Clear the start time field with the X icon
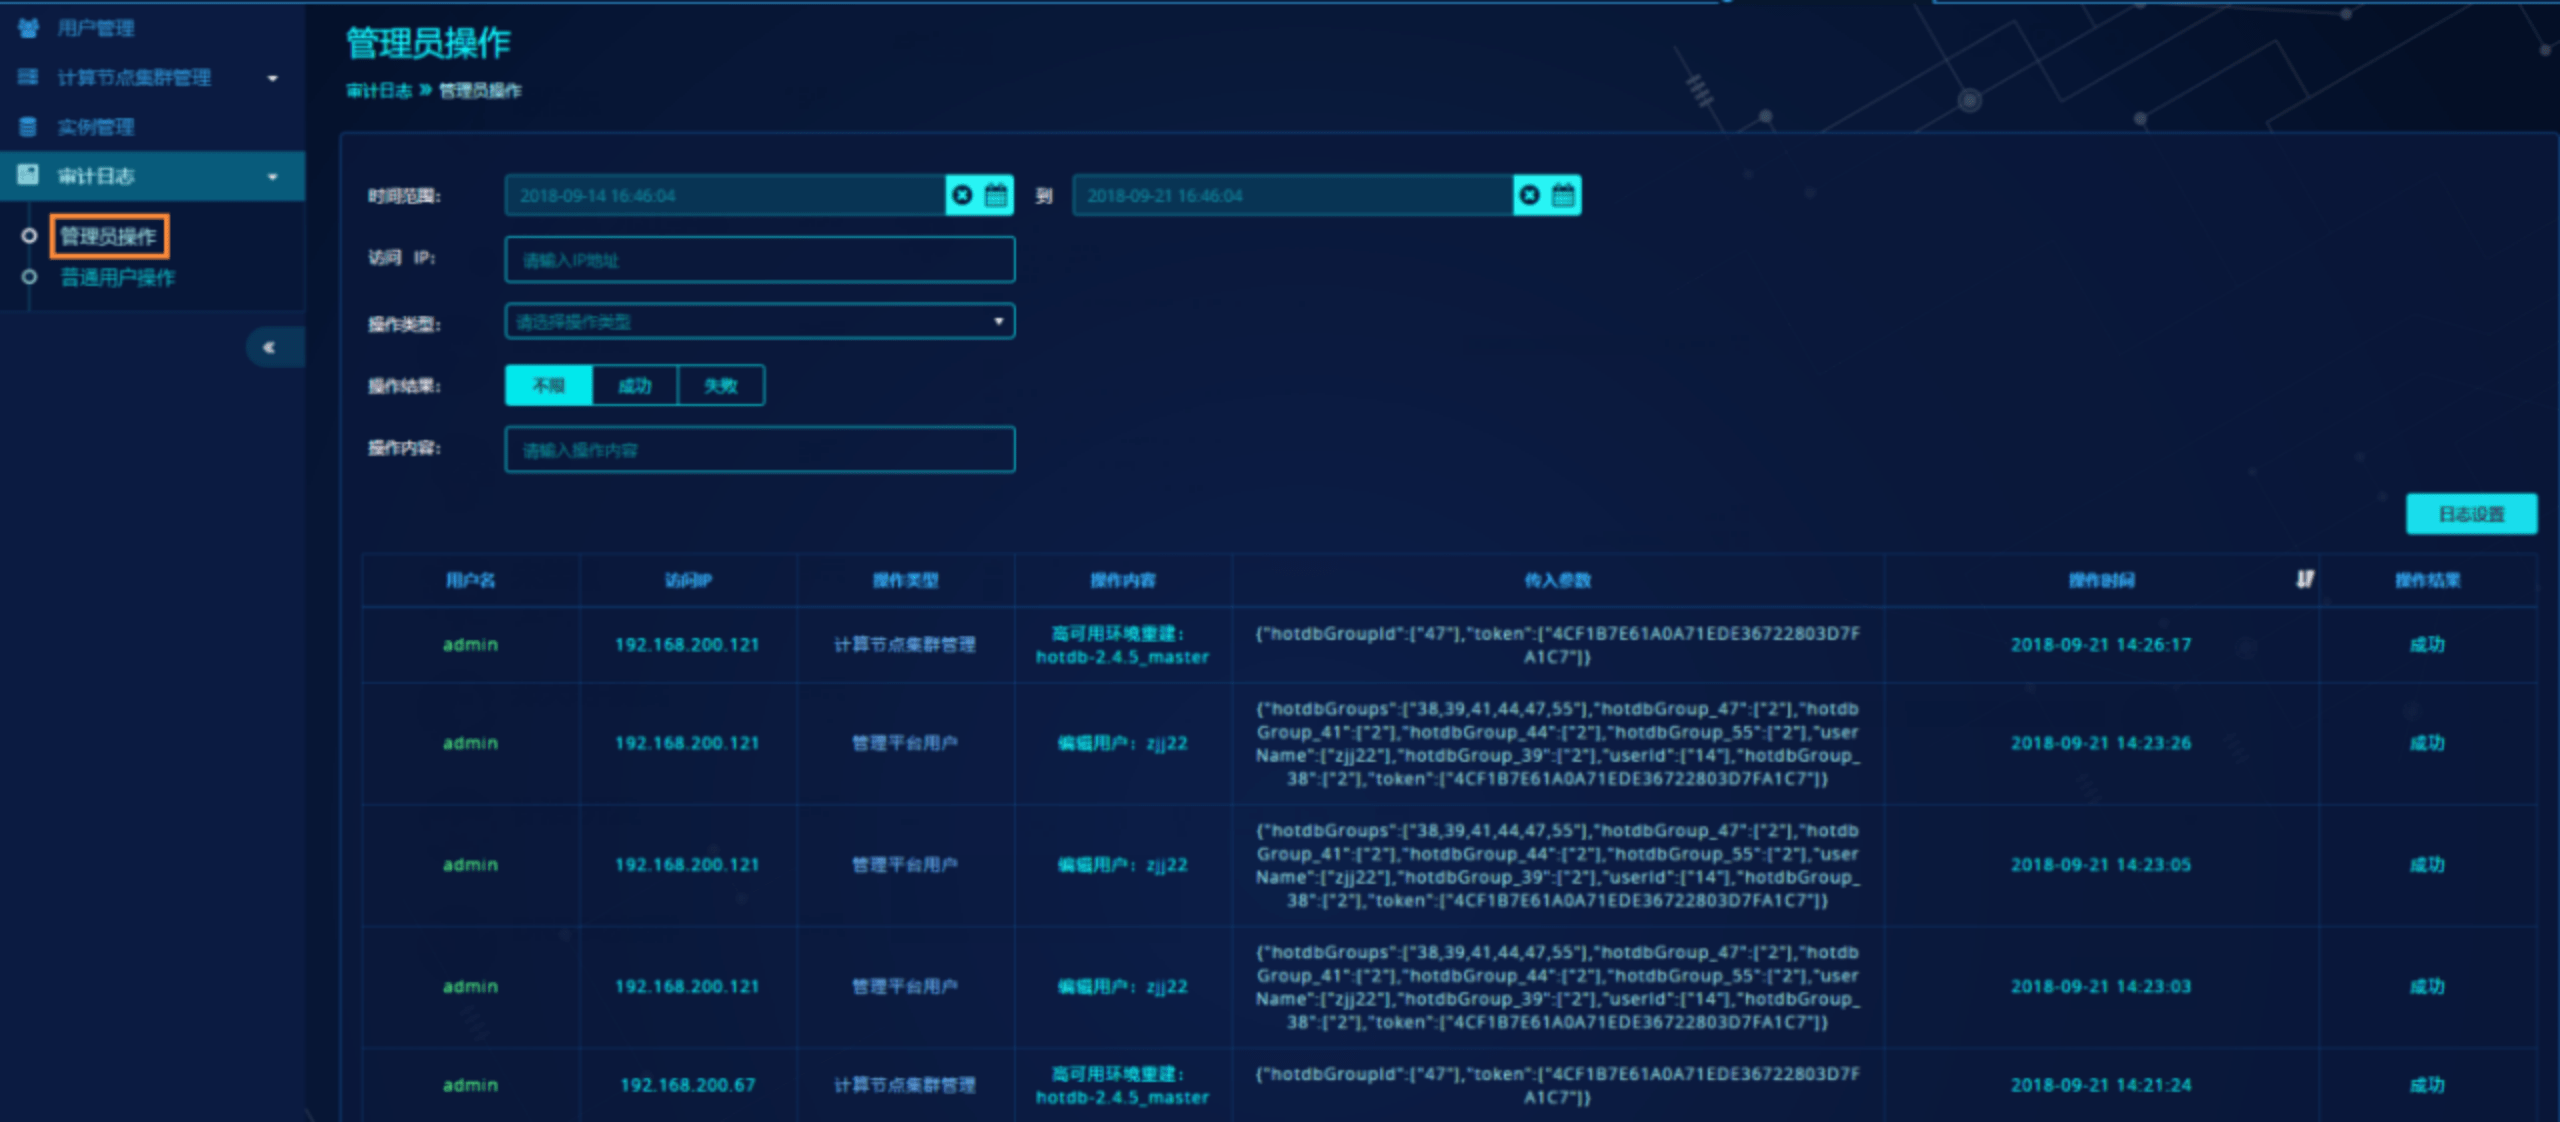 click(962, 195)
